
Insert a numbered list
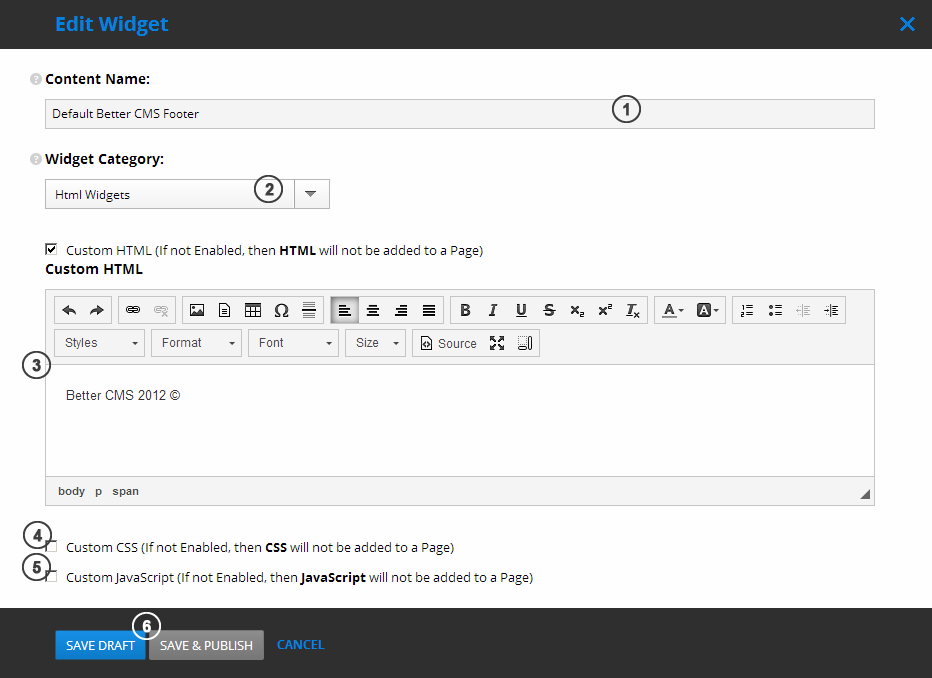(747, 310)
